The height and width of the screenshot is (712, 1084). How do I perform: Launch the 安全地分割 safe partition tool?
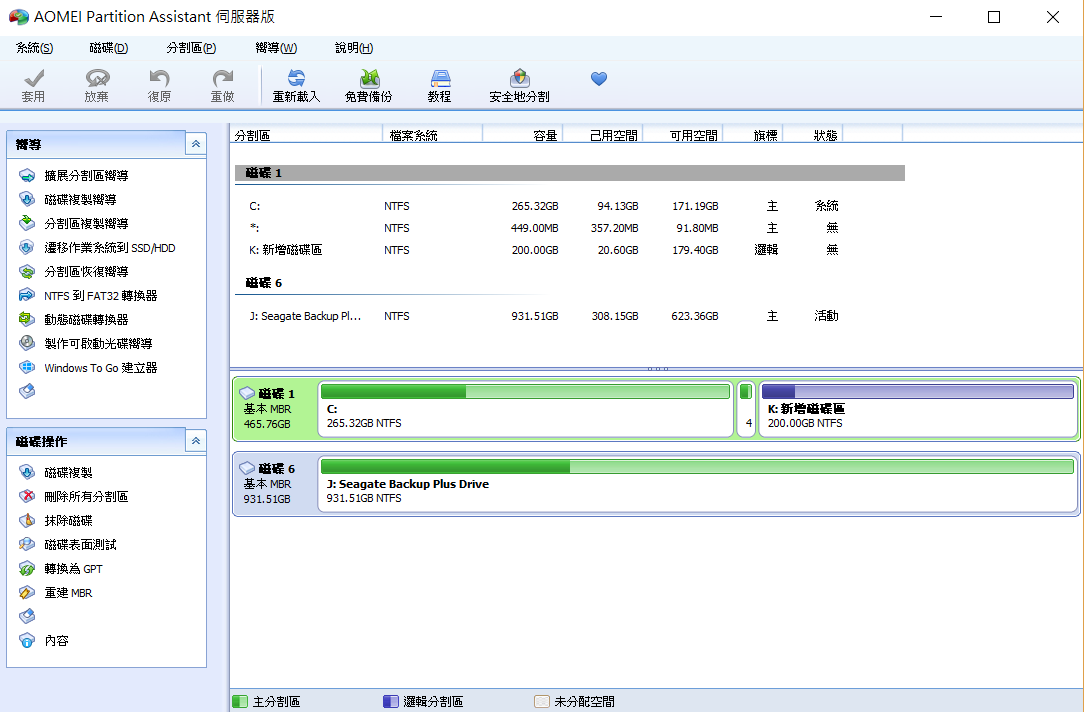coord(519,86)
